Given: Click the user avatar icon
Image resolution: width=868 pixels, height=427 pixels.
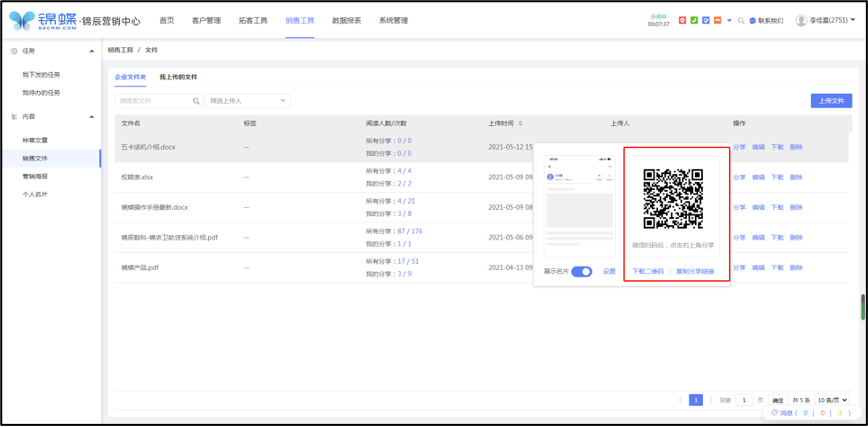Looking at the screenshot, I should (801, 20).
